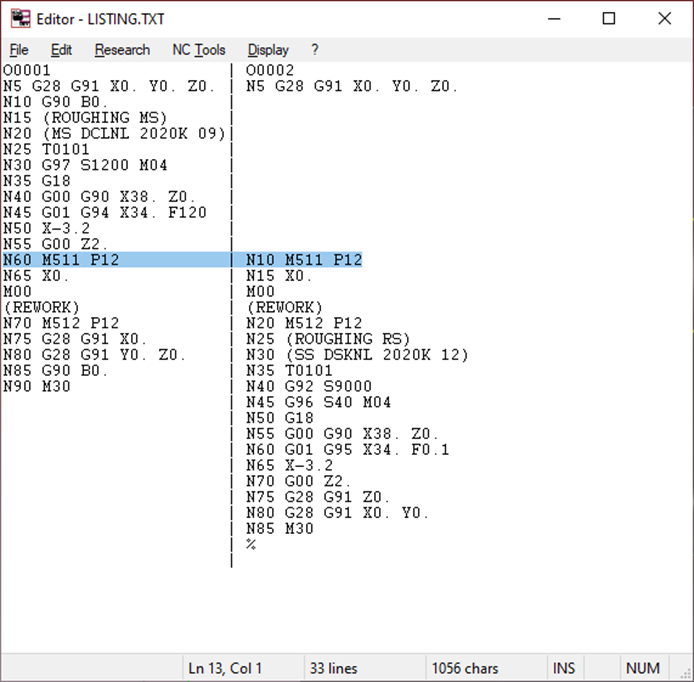
Task: Open the question mark help menu
Action: coord(315,50)
